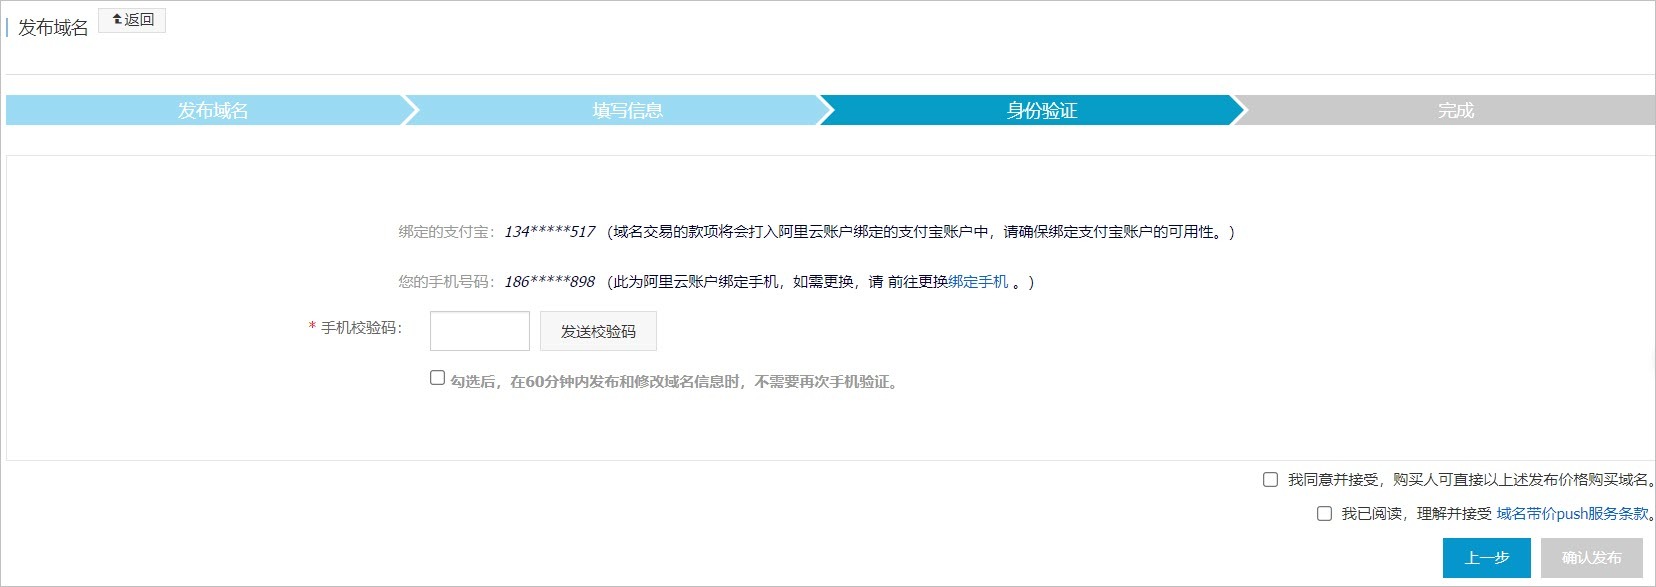
Task: Open the 绑定手机 link
Action: tap(978, 282)
